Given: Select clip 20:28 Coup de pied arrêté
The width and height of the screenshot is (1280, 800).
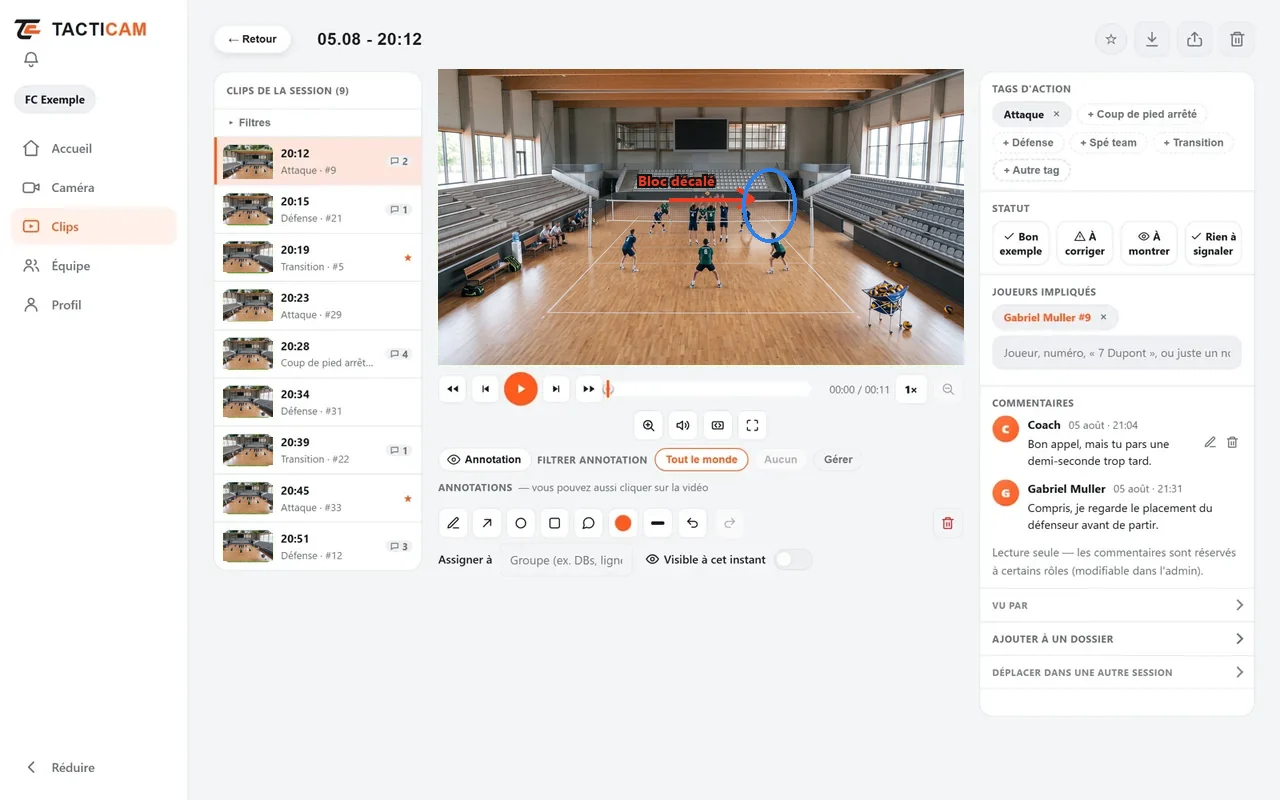Looking at the screenshot, I should point(318,354).
